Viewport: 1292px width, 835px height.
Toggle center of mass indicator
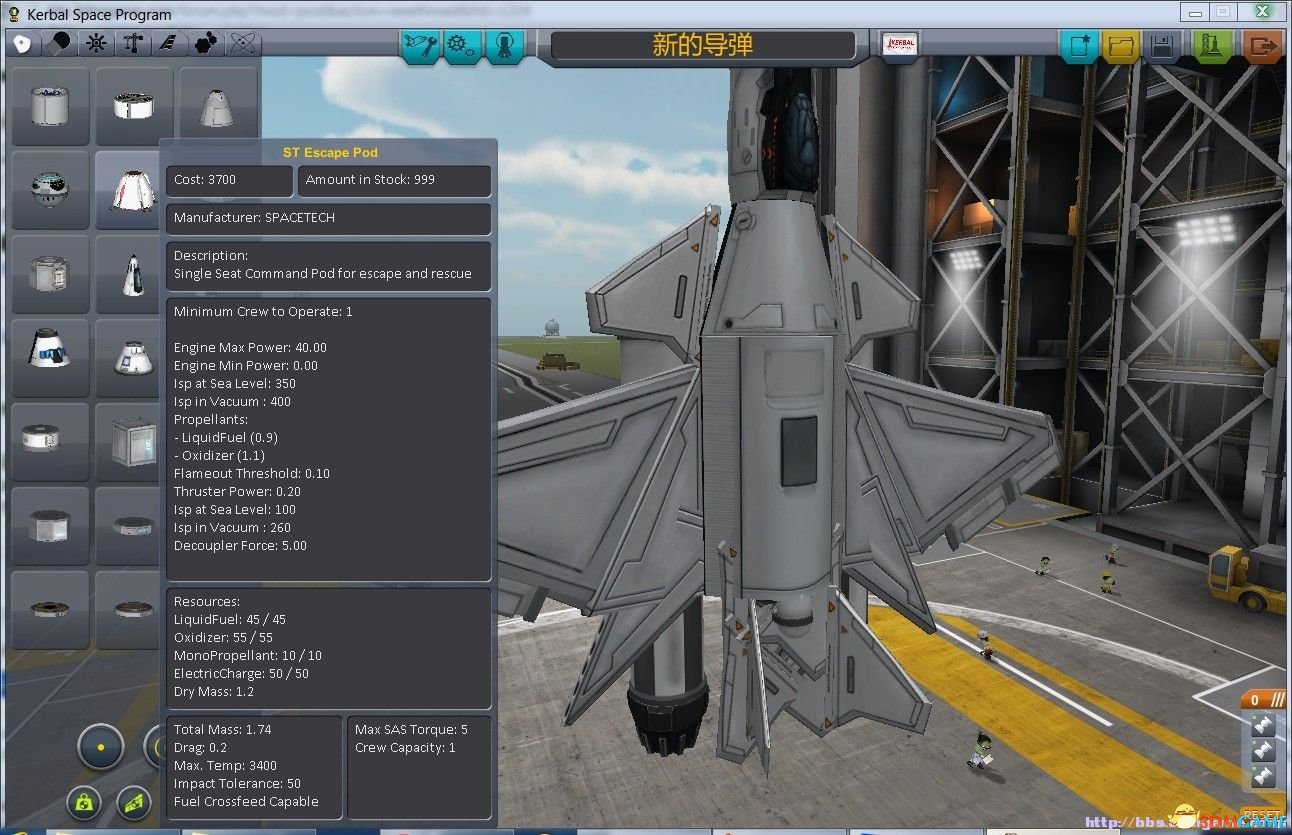84,801
